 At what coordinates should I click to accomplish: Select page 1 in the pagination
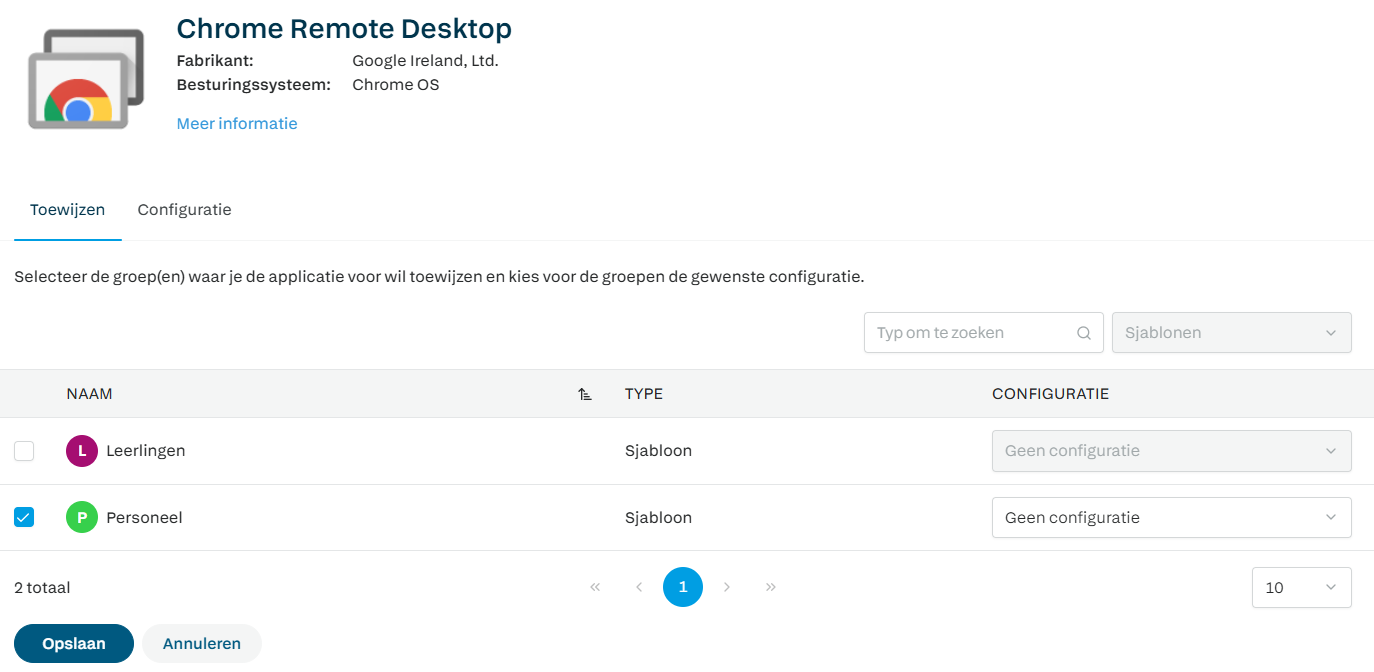point(683,587)
